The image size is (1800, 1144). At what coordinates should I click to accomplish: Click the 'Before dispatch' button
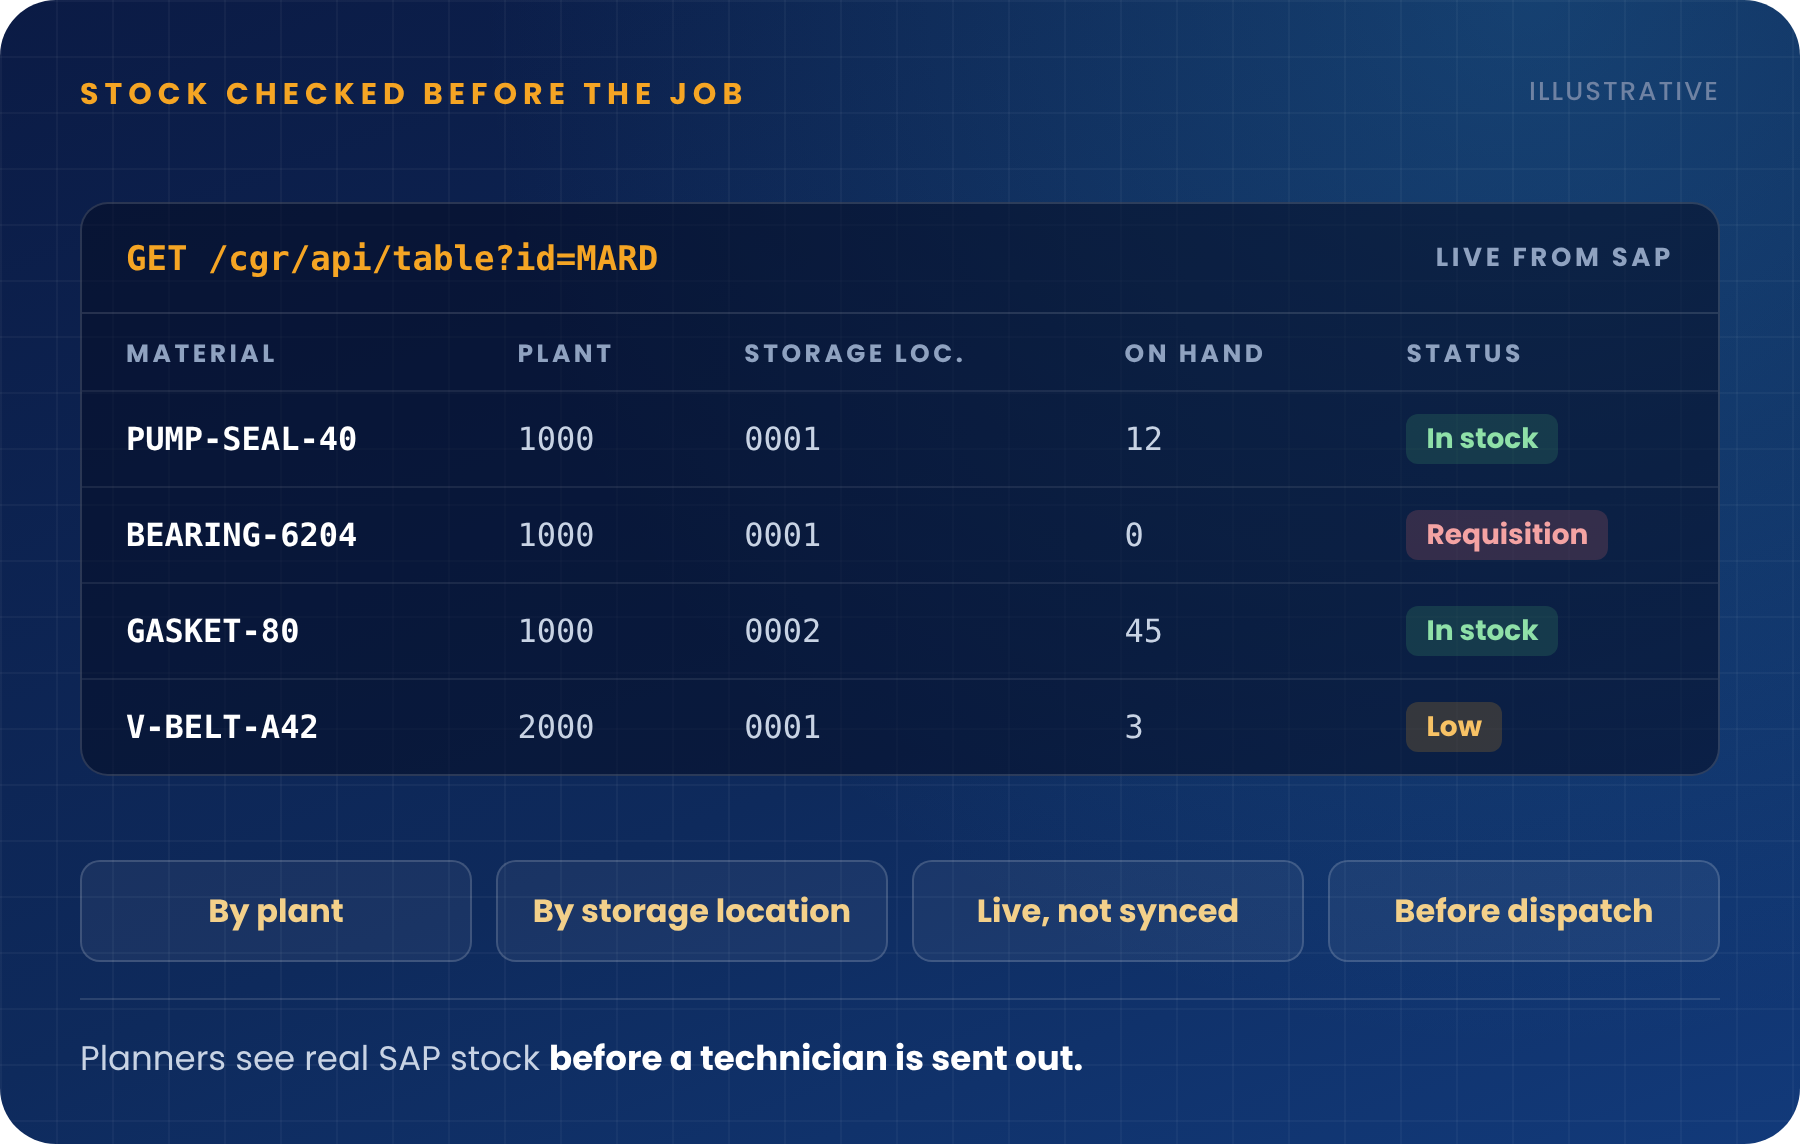click(1524, 911)
